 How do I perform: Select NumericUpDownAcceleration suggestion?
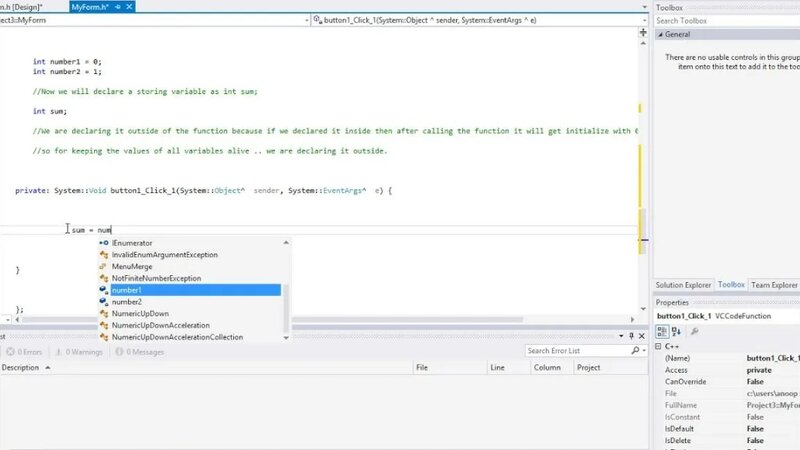[x=160, y=325]
